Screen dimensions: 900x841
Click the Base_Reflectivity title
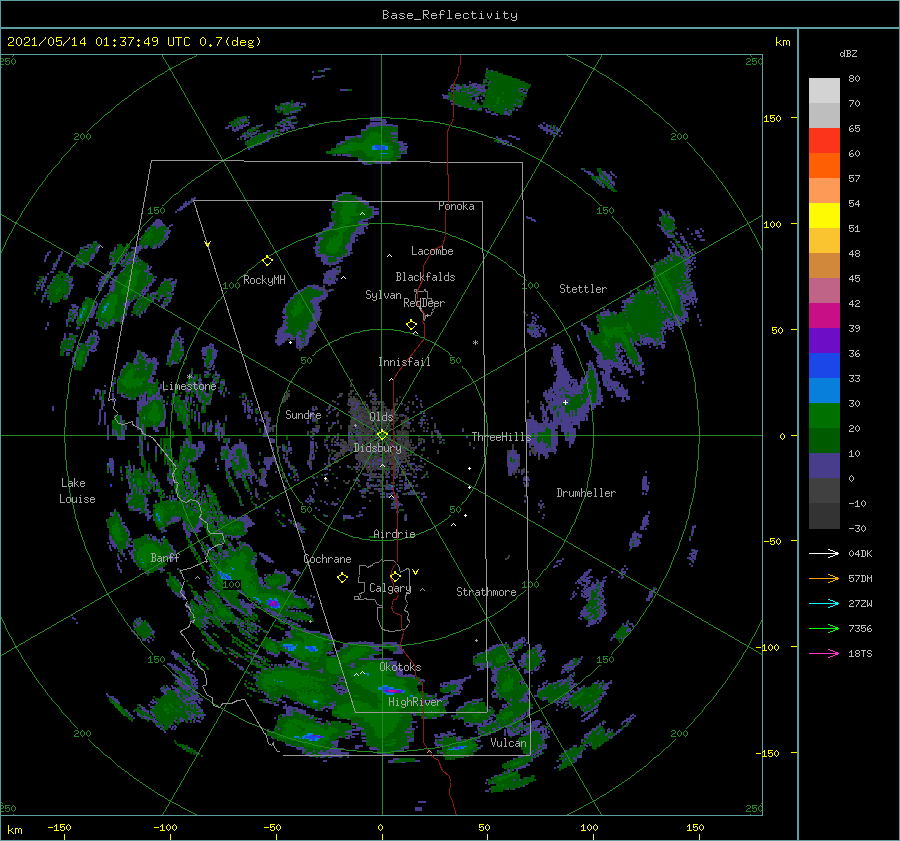450,15
